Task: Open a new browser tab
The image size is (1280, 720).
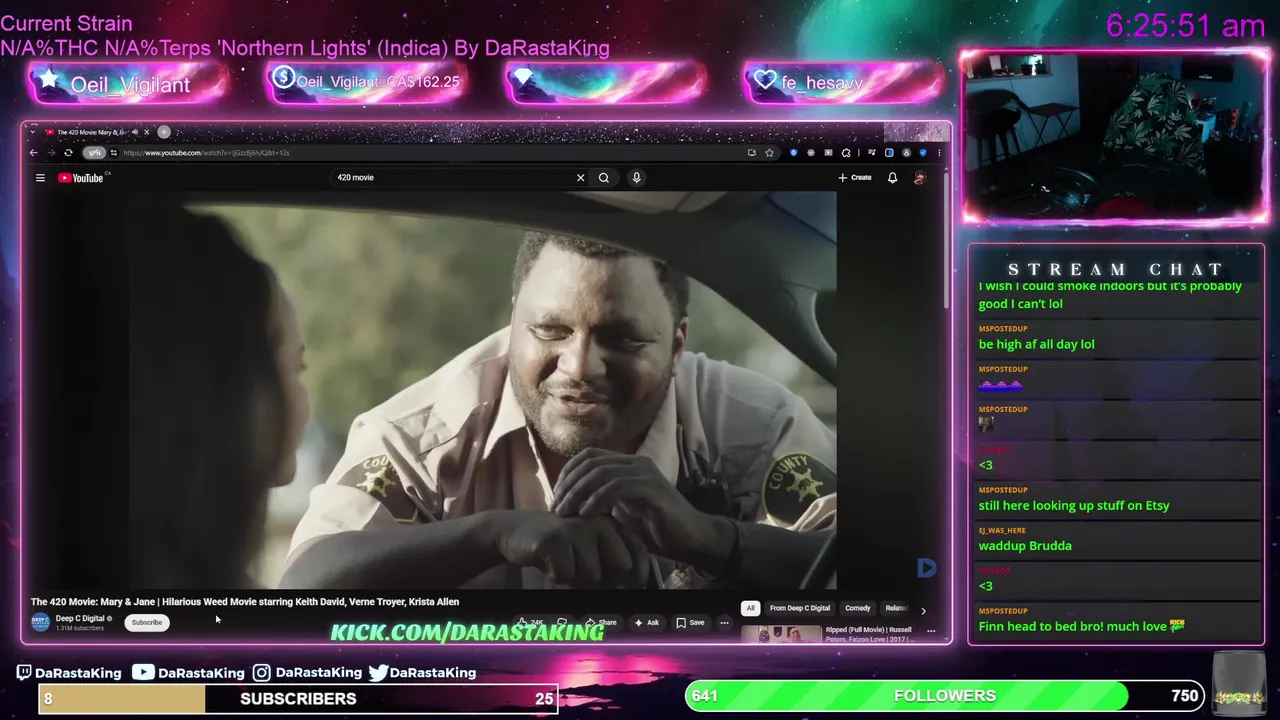Action: (164, 132)
